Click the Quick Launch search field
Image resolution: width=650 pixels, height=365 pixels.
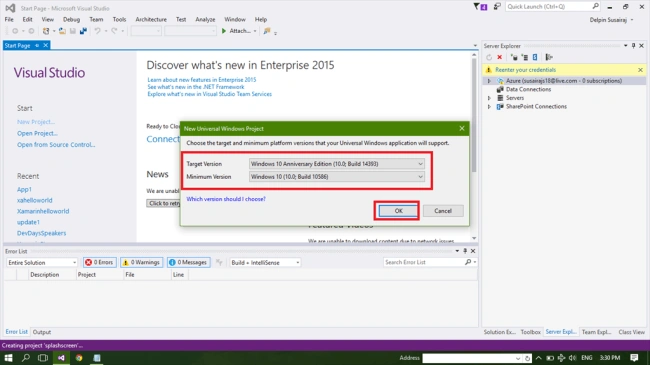tap(548, 6)
